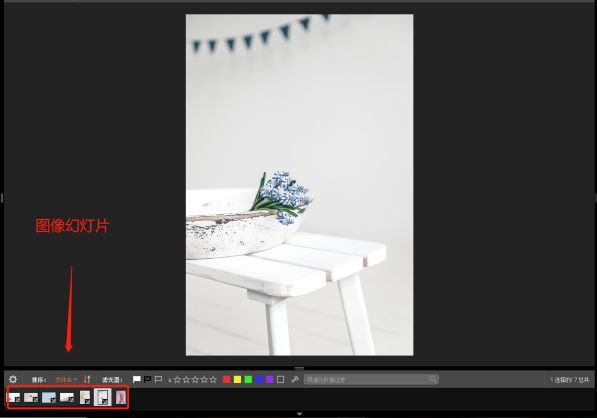This screenshot has width=597, height=418.
Task: Filter by unflagged outline flag
Action: pyautogui.click(x=158, y=379)
